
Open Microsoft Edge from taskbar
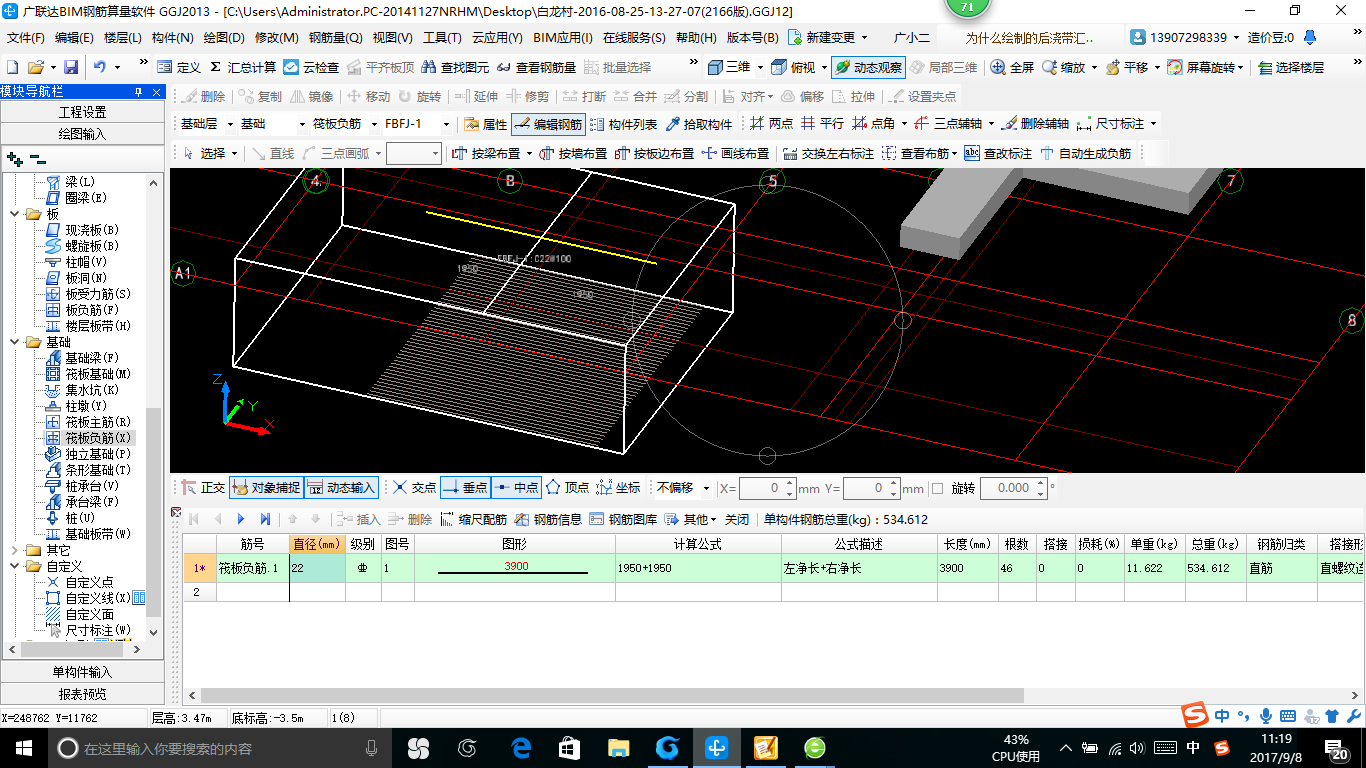[x=520, y=748]
